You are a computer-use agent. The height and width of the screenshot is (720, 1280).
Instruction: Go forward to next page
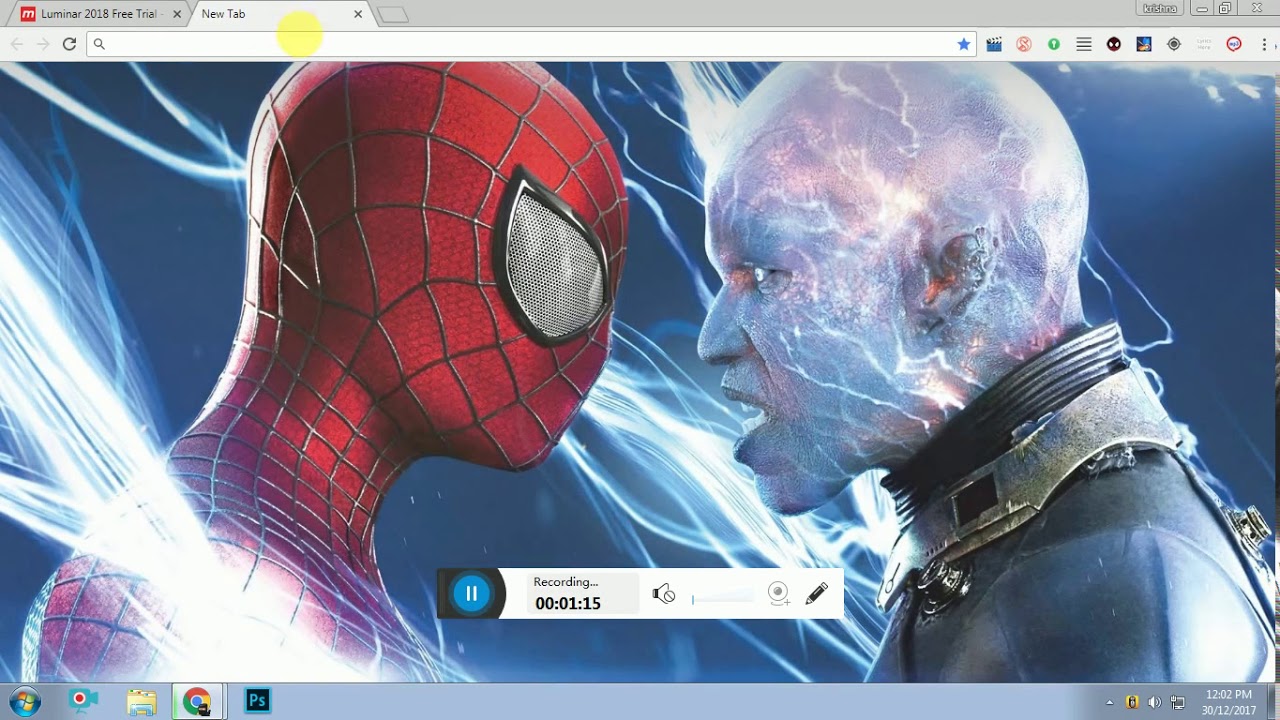43,44
